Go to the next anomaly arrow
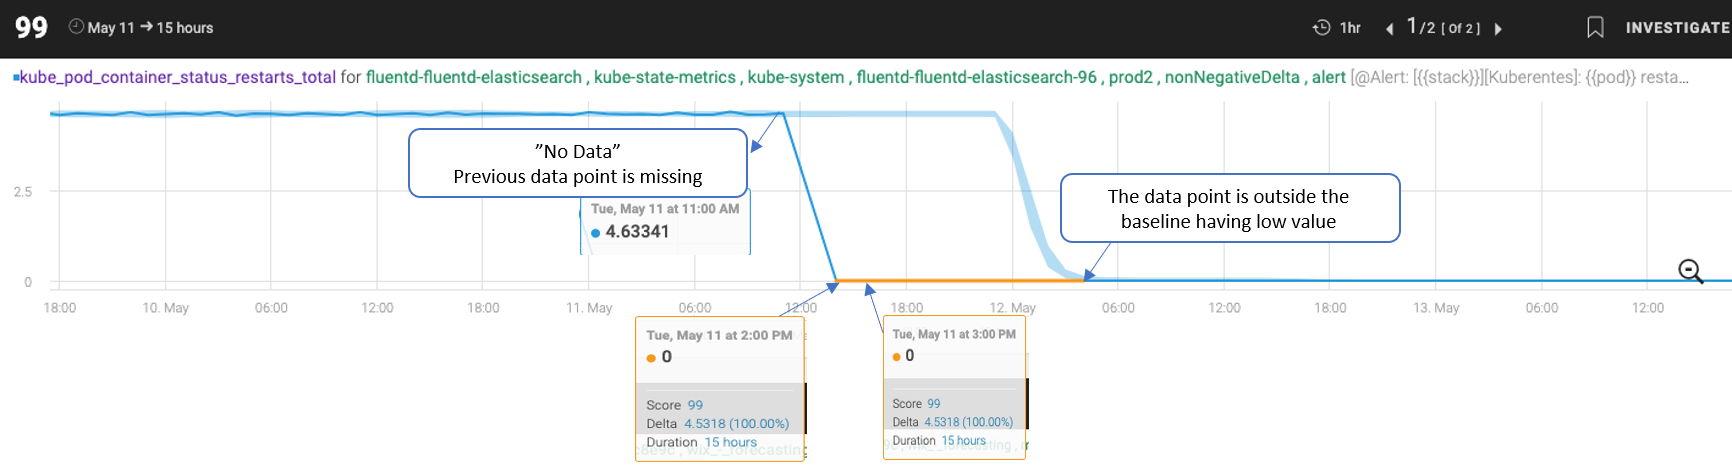Viewport: 1732px width, 465px height. 1498,29
